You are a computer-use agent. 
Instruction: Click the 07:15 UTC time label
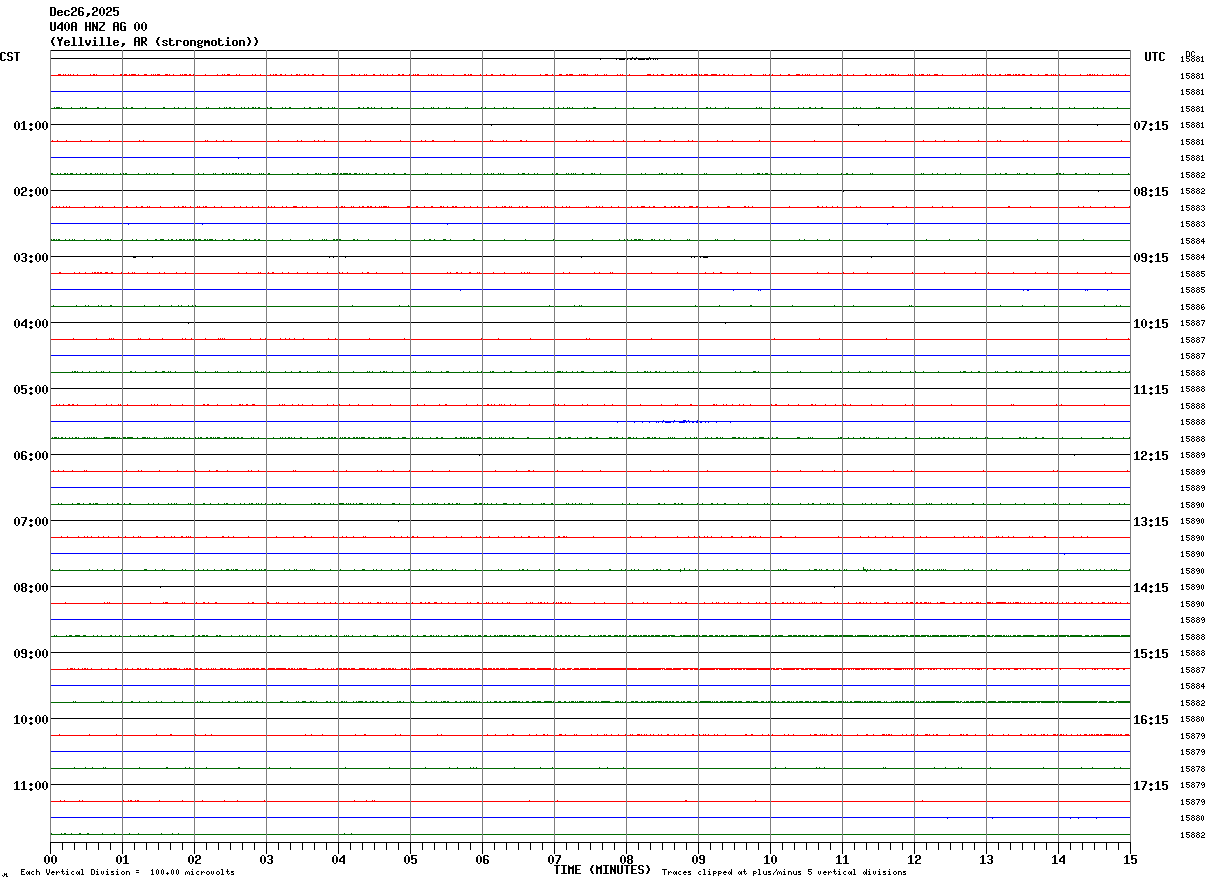(1150, 126)
